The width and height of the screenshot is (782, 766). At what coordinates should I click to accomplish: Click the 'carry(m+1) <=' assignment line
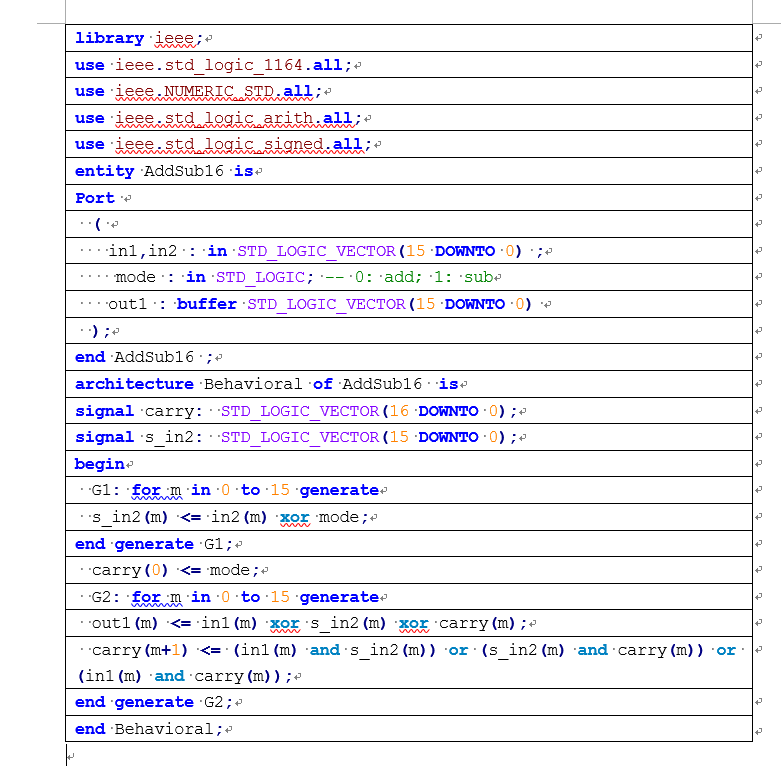click(x=412, y=650)
